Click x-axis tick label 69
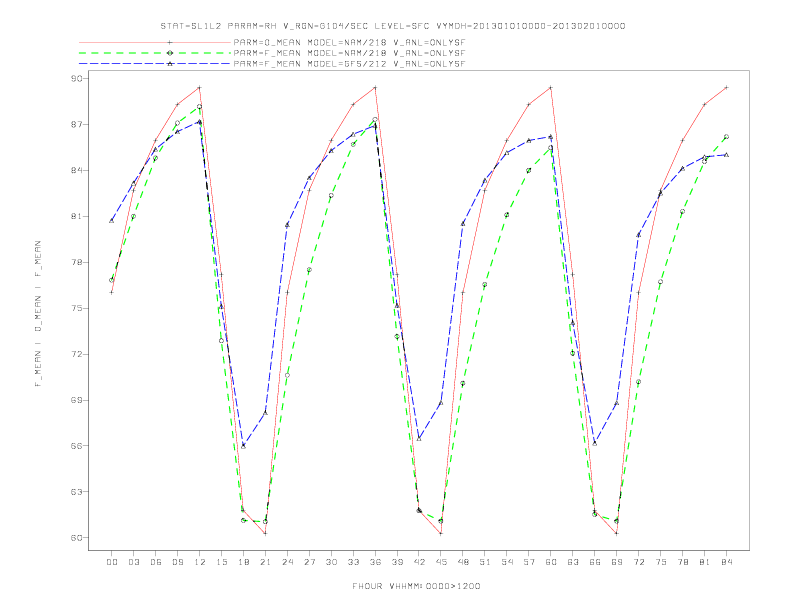This screenshot has height=612, width=792. (617, 562)
